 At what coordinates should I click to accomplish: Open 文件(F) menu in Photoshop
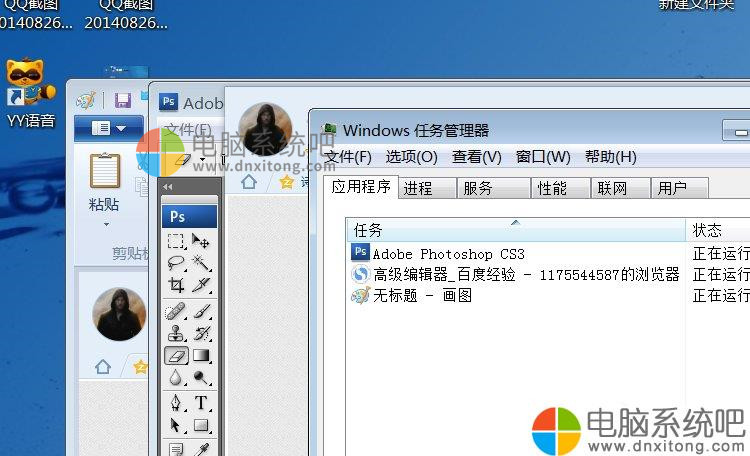tap(188, 130)
